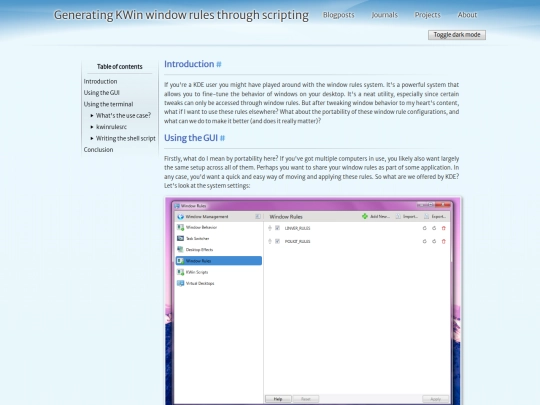Open the embedded Window Rules screenshot image
Viewport: 540px width, 405px height.
(x=313, y=301)
